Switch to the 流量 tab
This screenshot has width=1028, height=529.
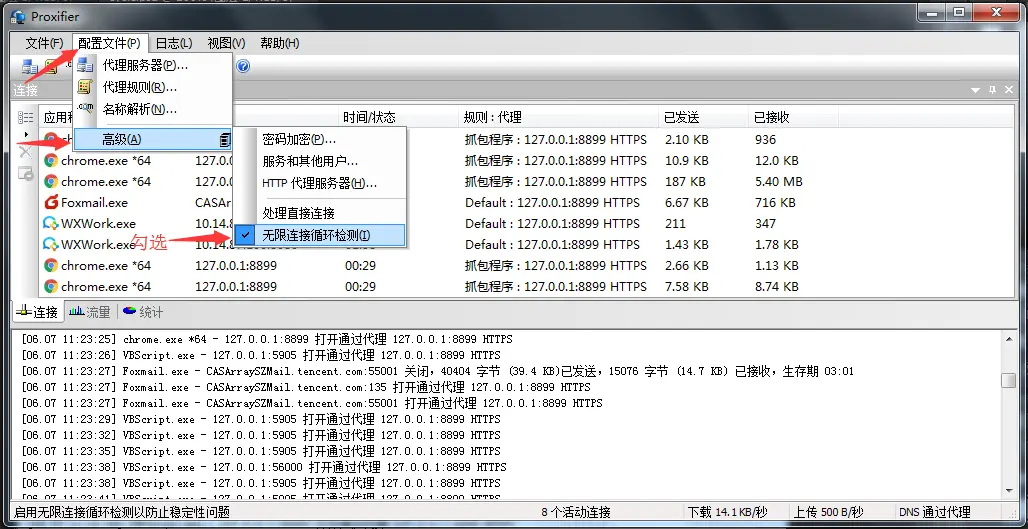click(x=90, y=312)
